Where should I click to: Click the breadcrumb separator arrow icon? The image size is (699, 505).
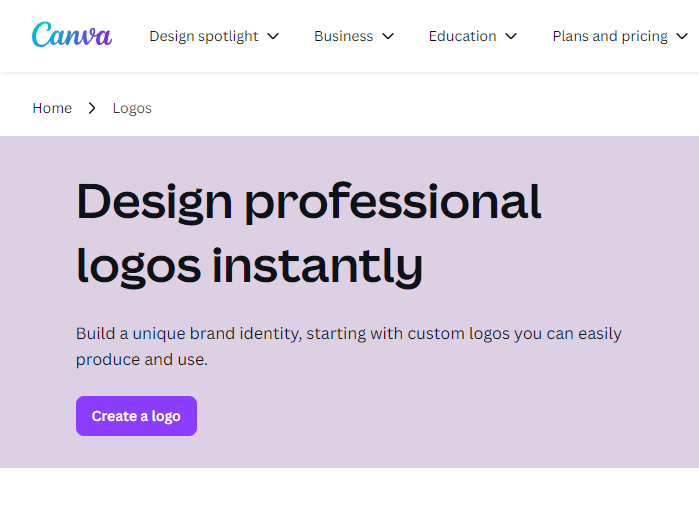point(92,108)
